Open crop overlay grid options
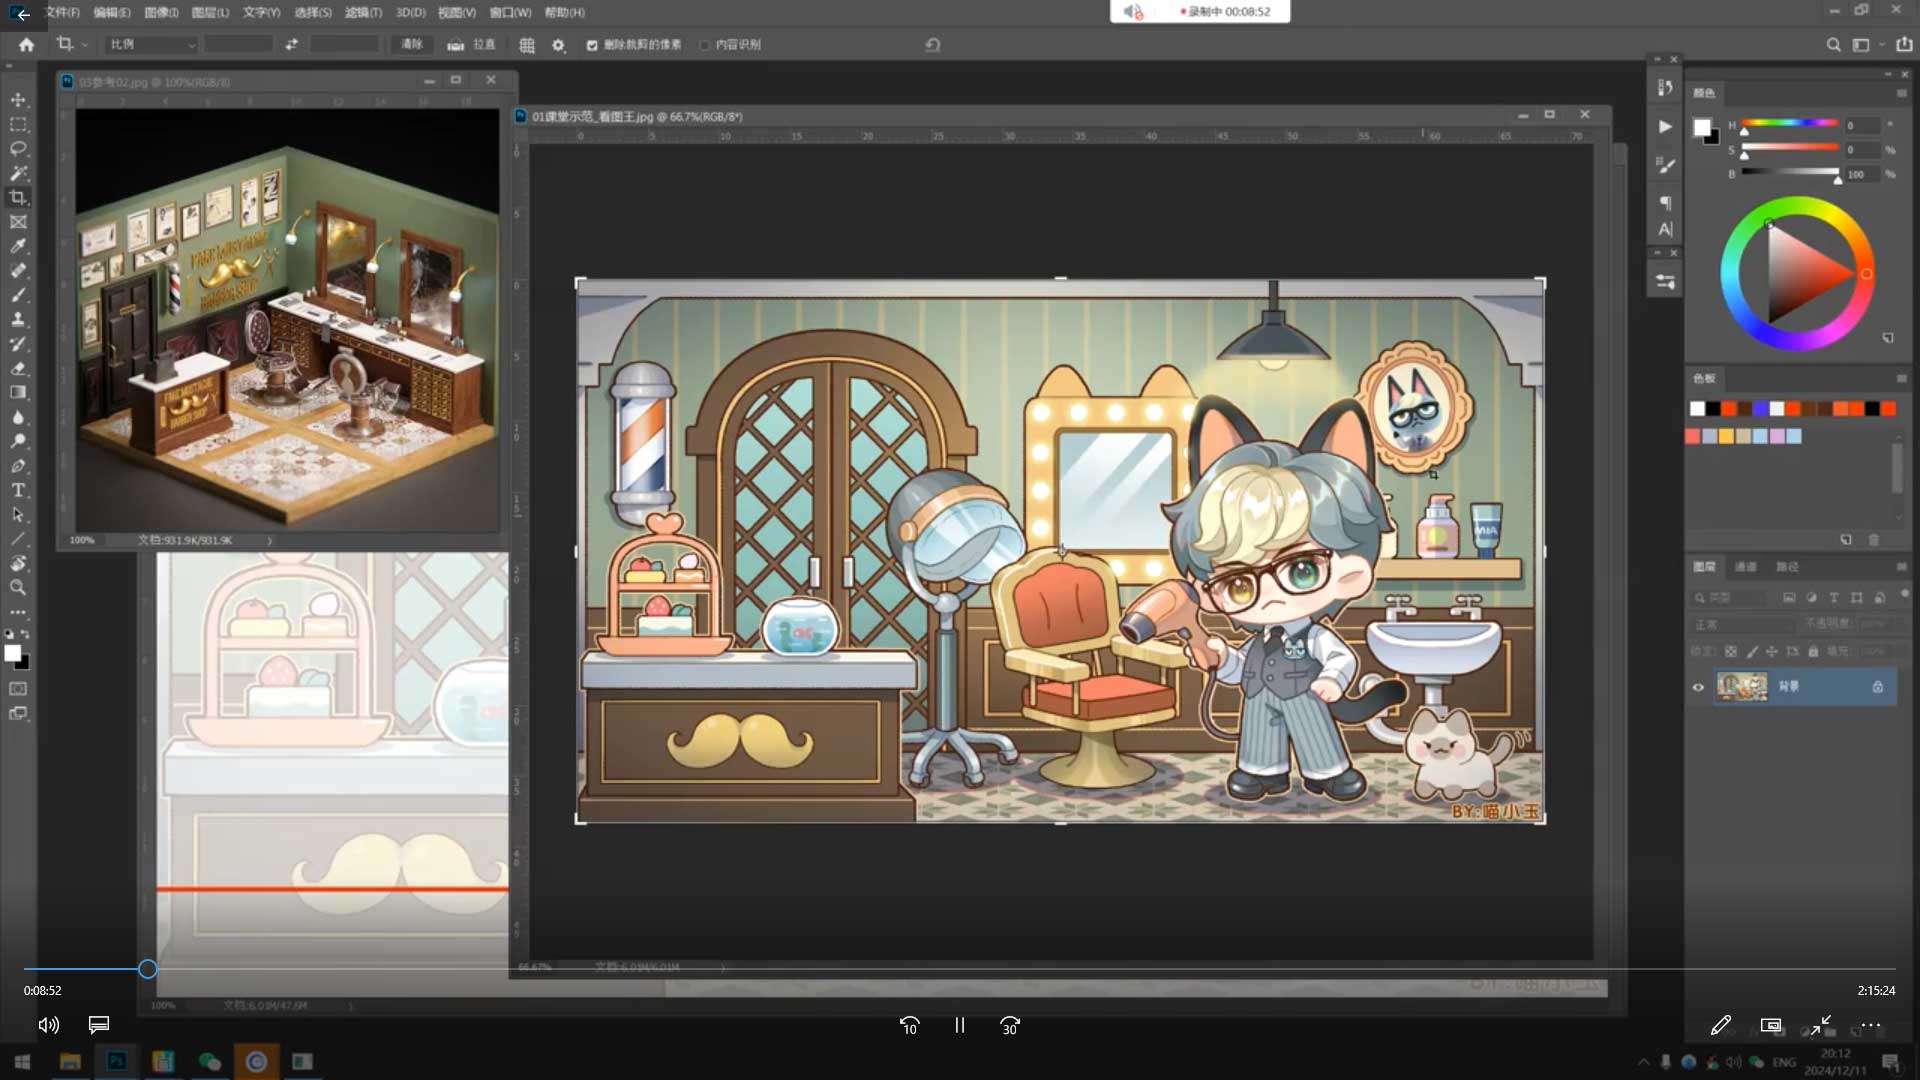This screenshot has width=1920, height=1080. click(527, 45)
